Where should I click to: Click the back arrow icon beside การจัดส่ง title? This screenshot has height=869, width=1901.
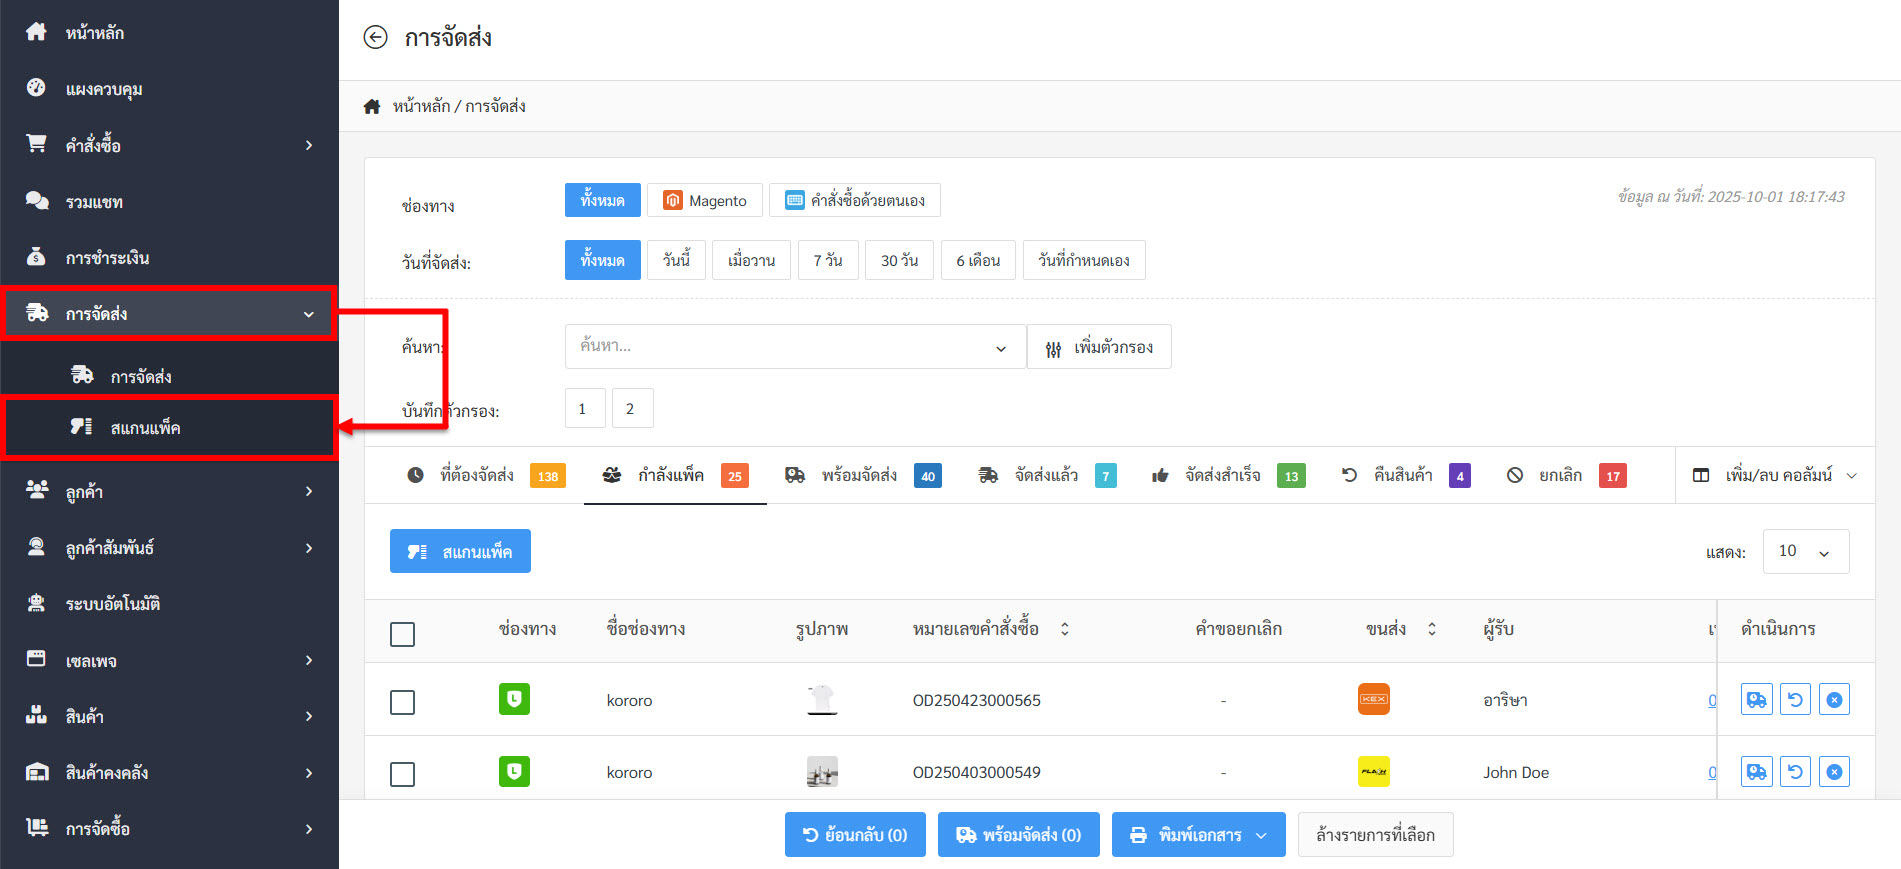click(x=375, y=38)
